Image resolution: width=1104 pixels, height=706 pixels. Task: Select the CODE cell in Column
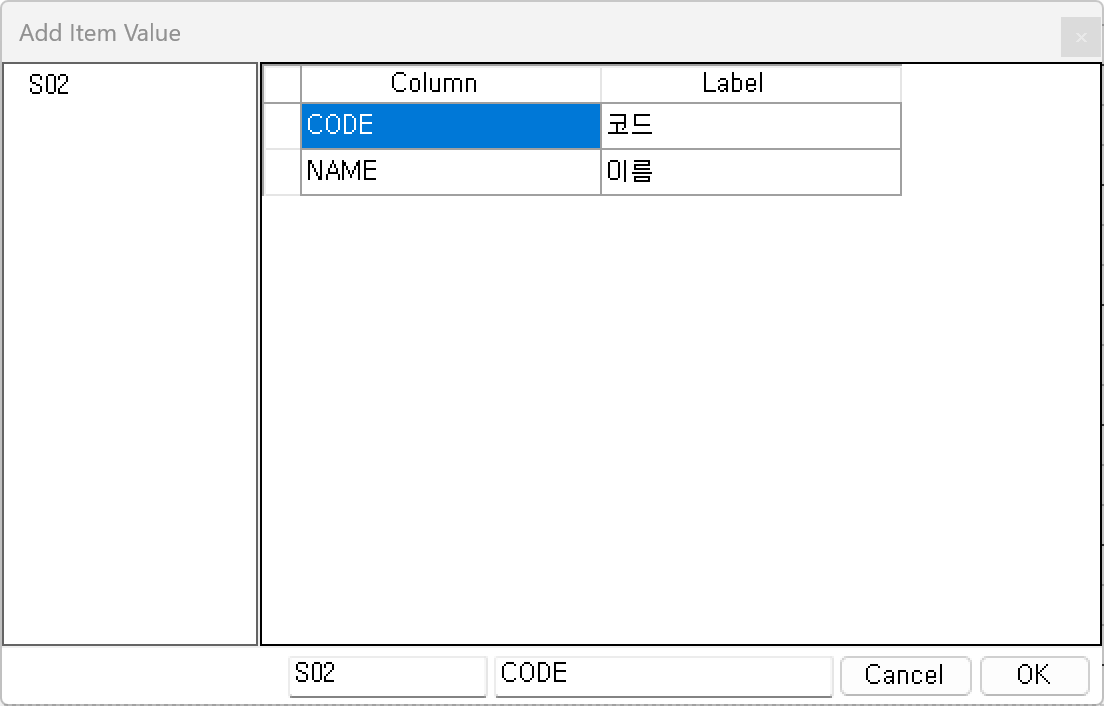coord(450,126)
